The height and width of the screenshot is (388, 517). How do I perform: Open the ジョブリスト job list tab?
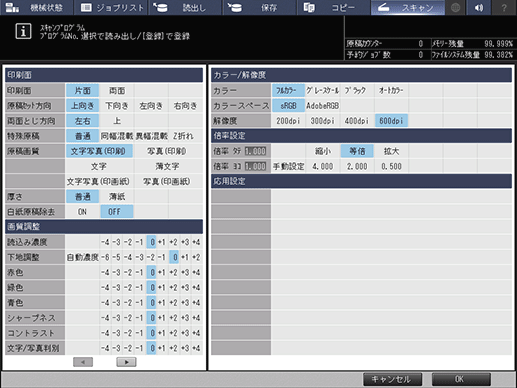pos(112,7)
